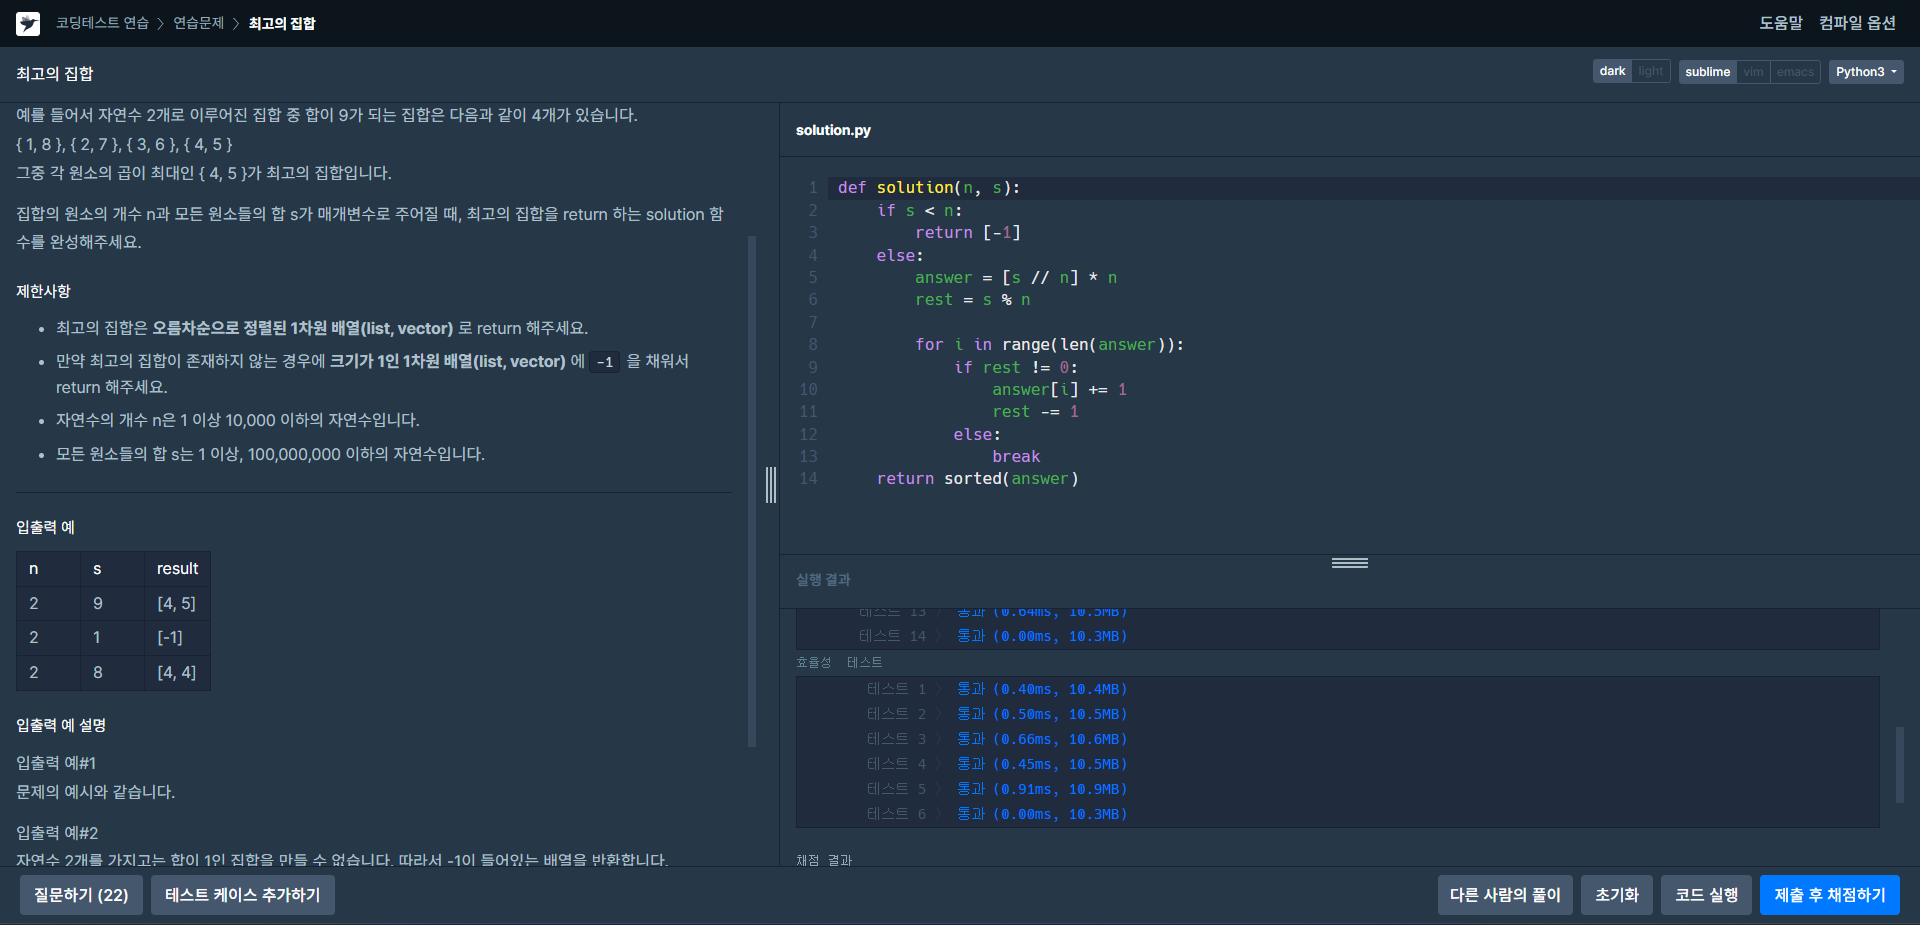Click problem description scrollbar
Image resolution: width=1920 pixels, height=925 pixels.
click(752, 491)
